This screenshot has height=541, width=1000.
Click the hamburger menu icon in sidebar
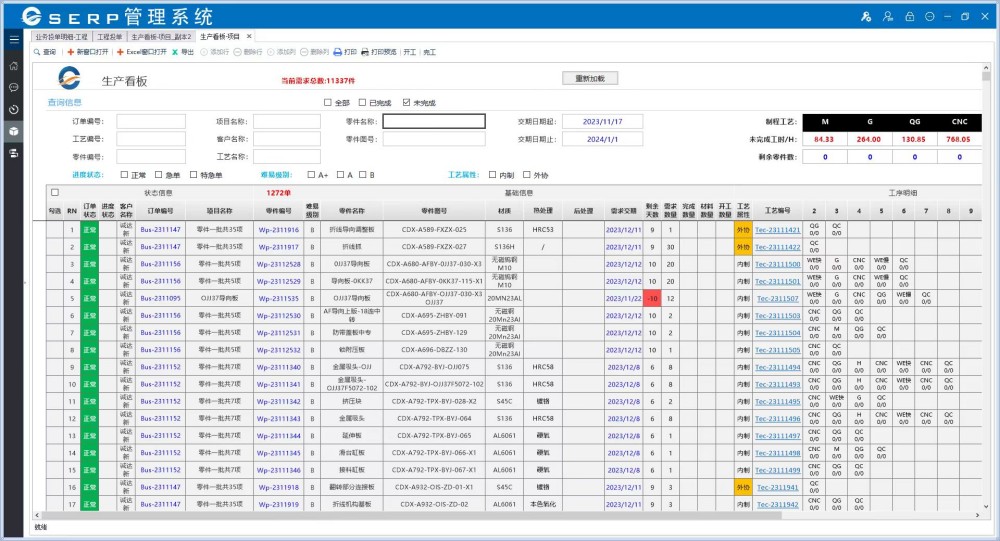(14, 39)
